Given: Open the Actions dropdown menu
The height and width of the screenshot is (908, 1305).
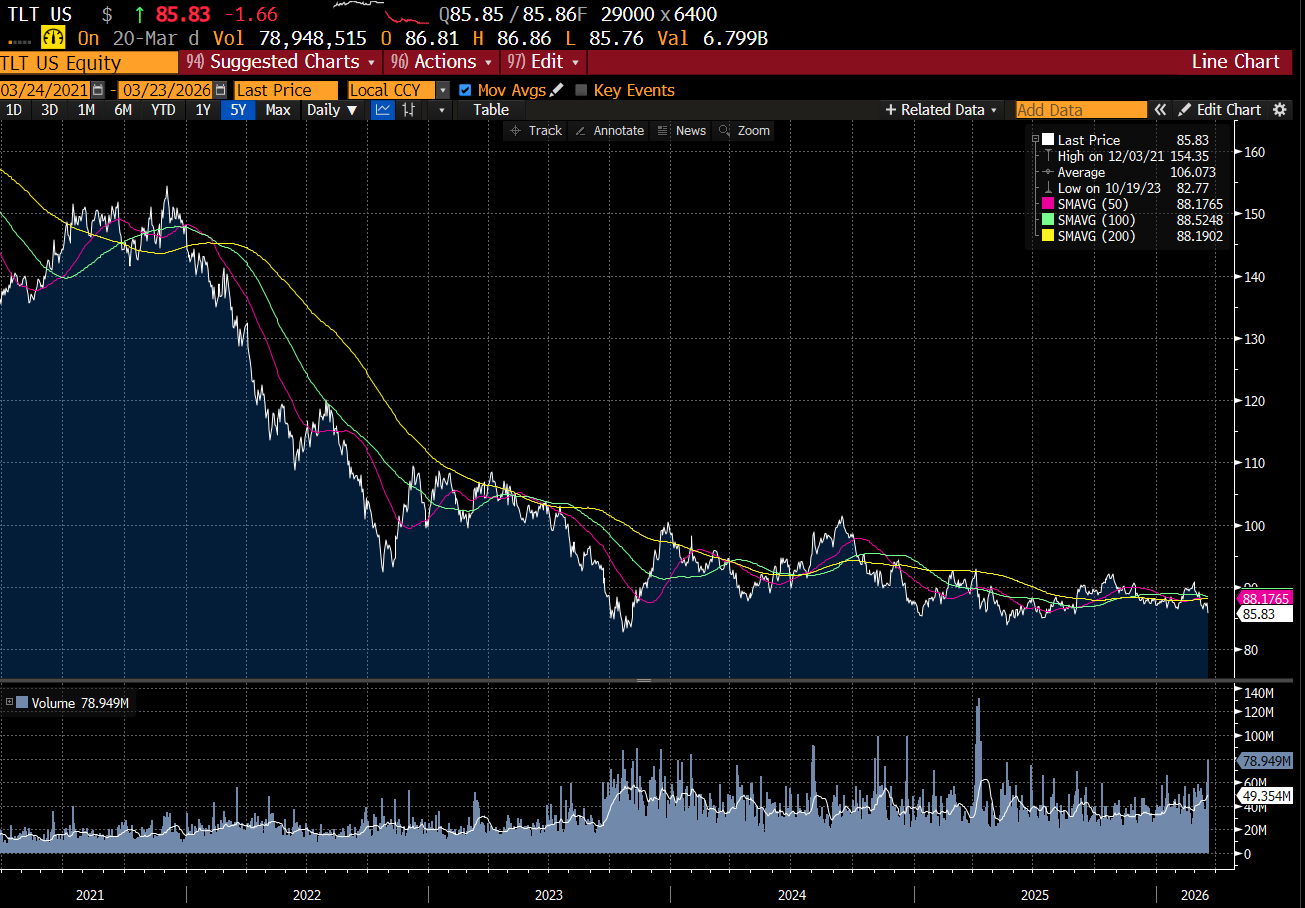Looking at the screenshot, I should click(442, 62).
